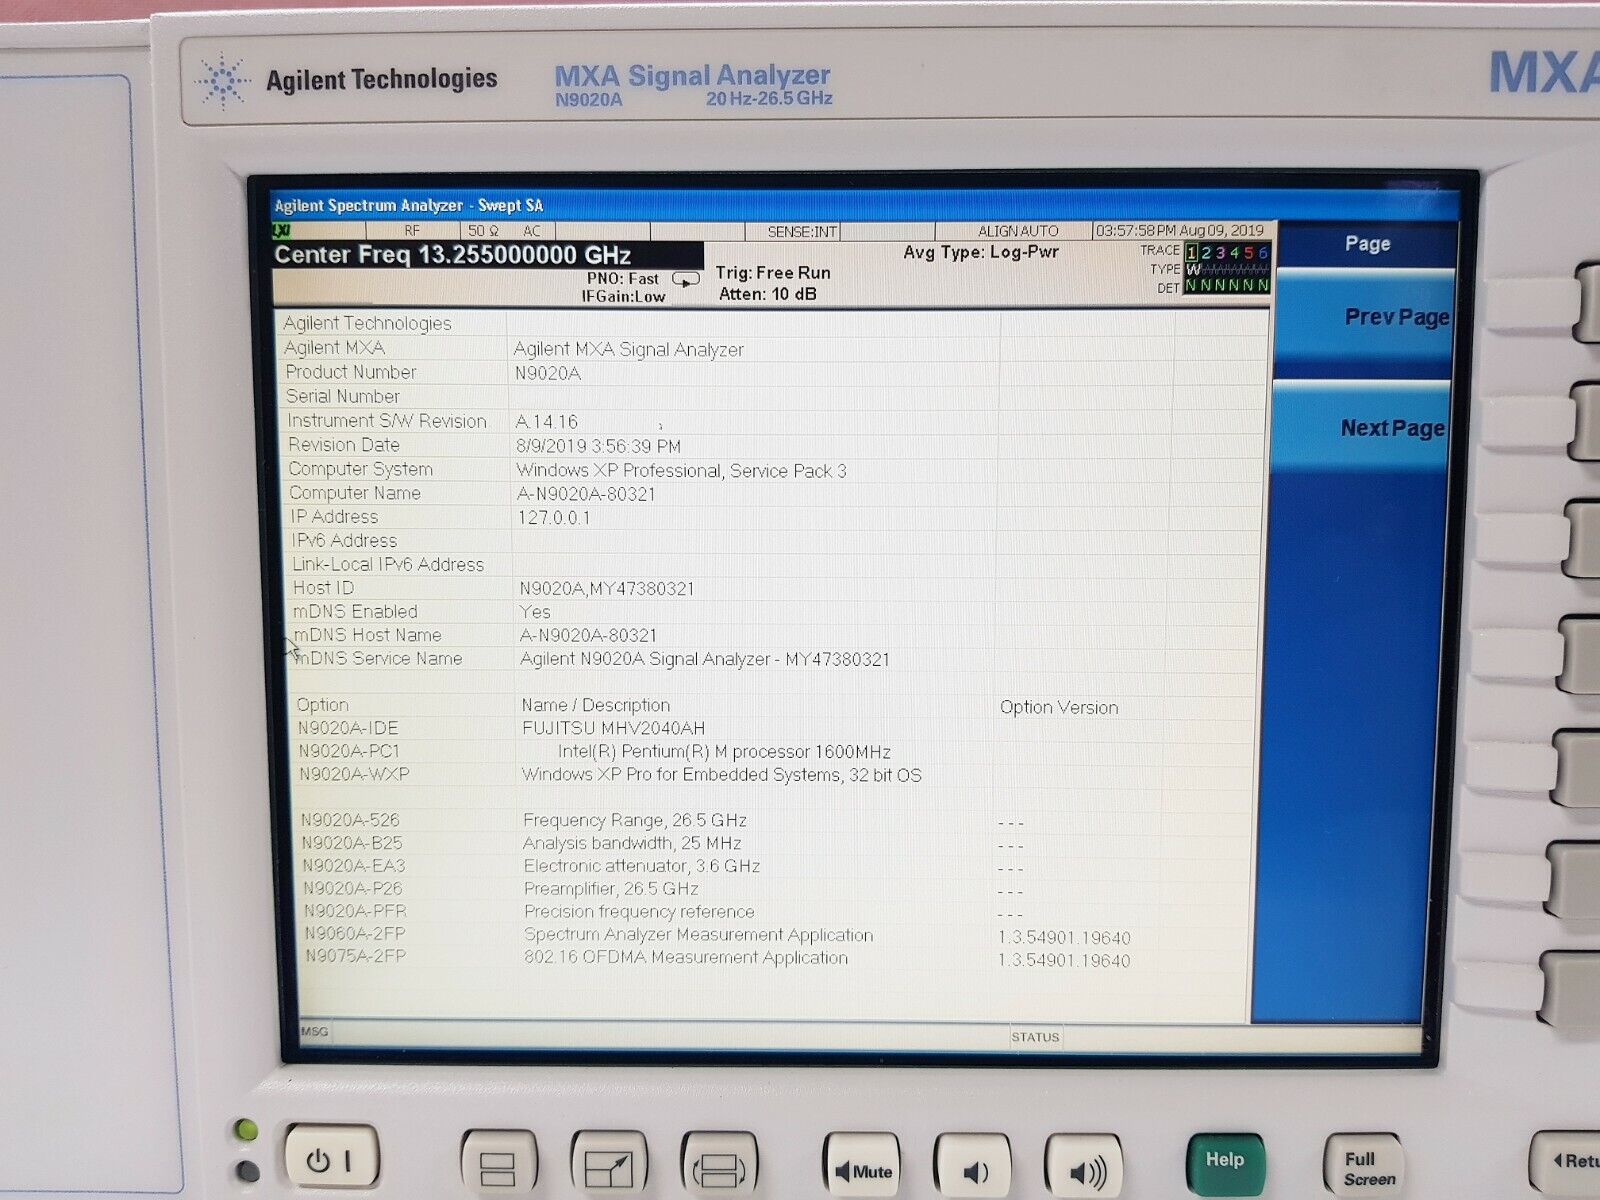
Task: Select the N9020A-526 Frequency Range option
Action: (662, 821)
